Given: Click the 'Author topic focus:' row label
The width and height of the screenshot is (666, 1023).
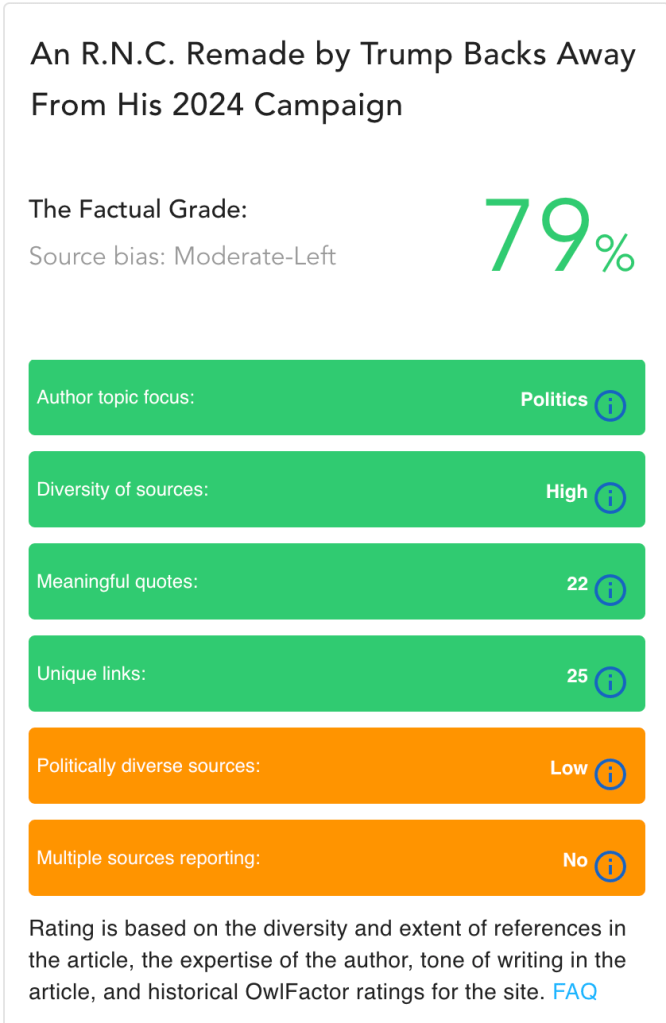Looking at the screenshot, I should 115,398.
